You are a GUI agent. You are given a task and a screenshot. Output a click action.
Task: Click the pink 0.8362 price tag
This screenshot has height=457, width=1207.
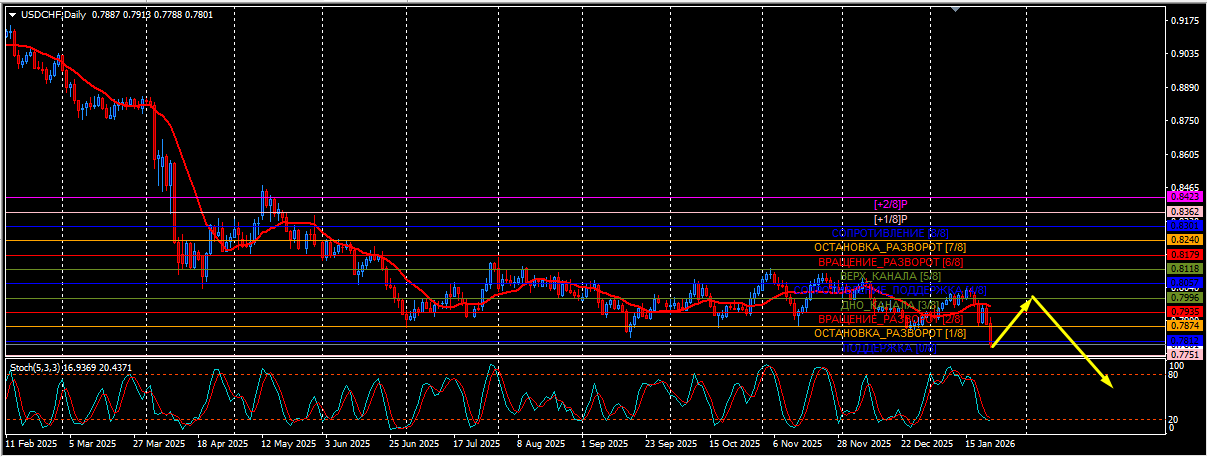1185,212
